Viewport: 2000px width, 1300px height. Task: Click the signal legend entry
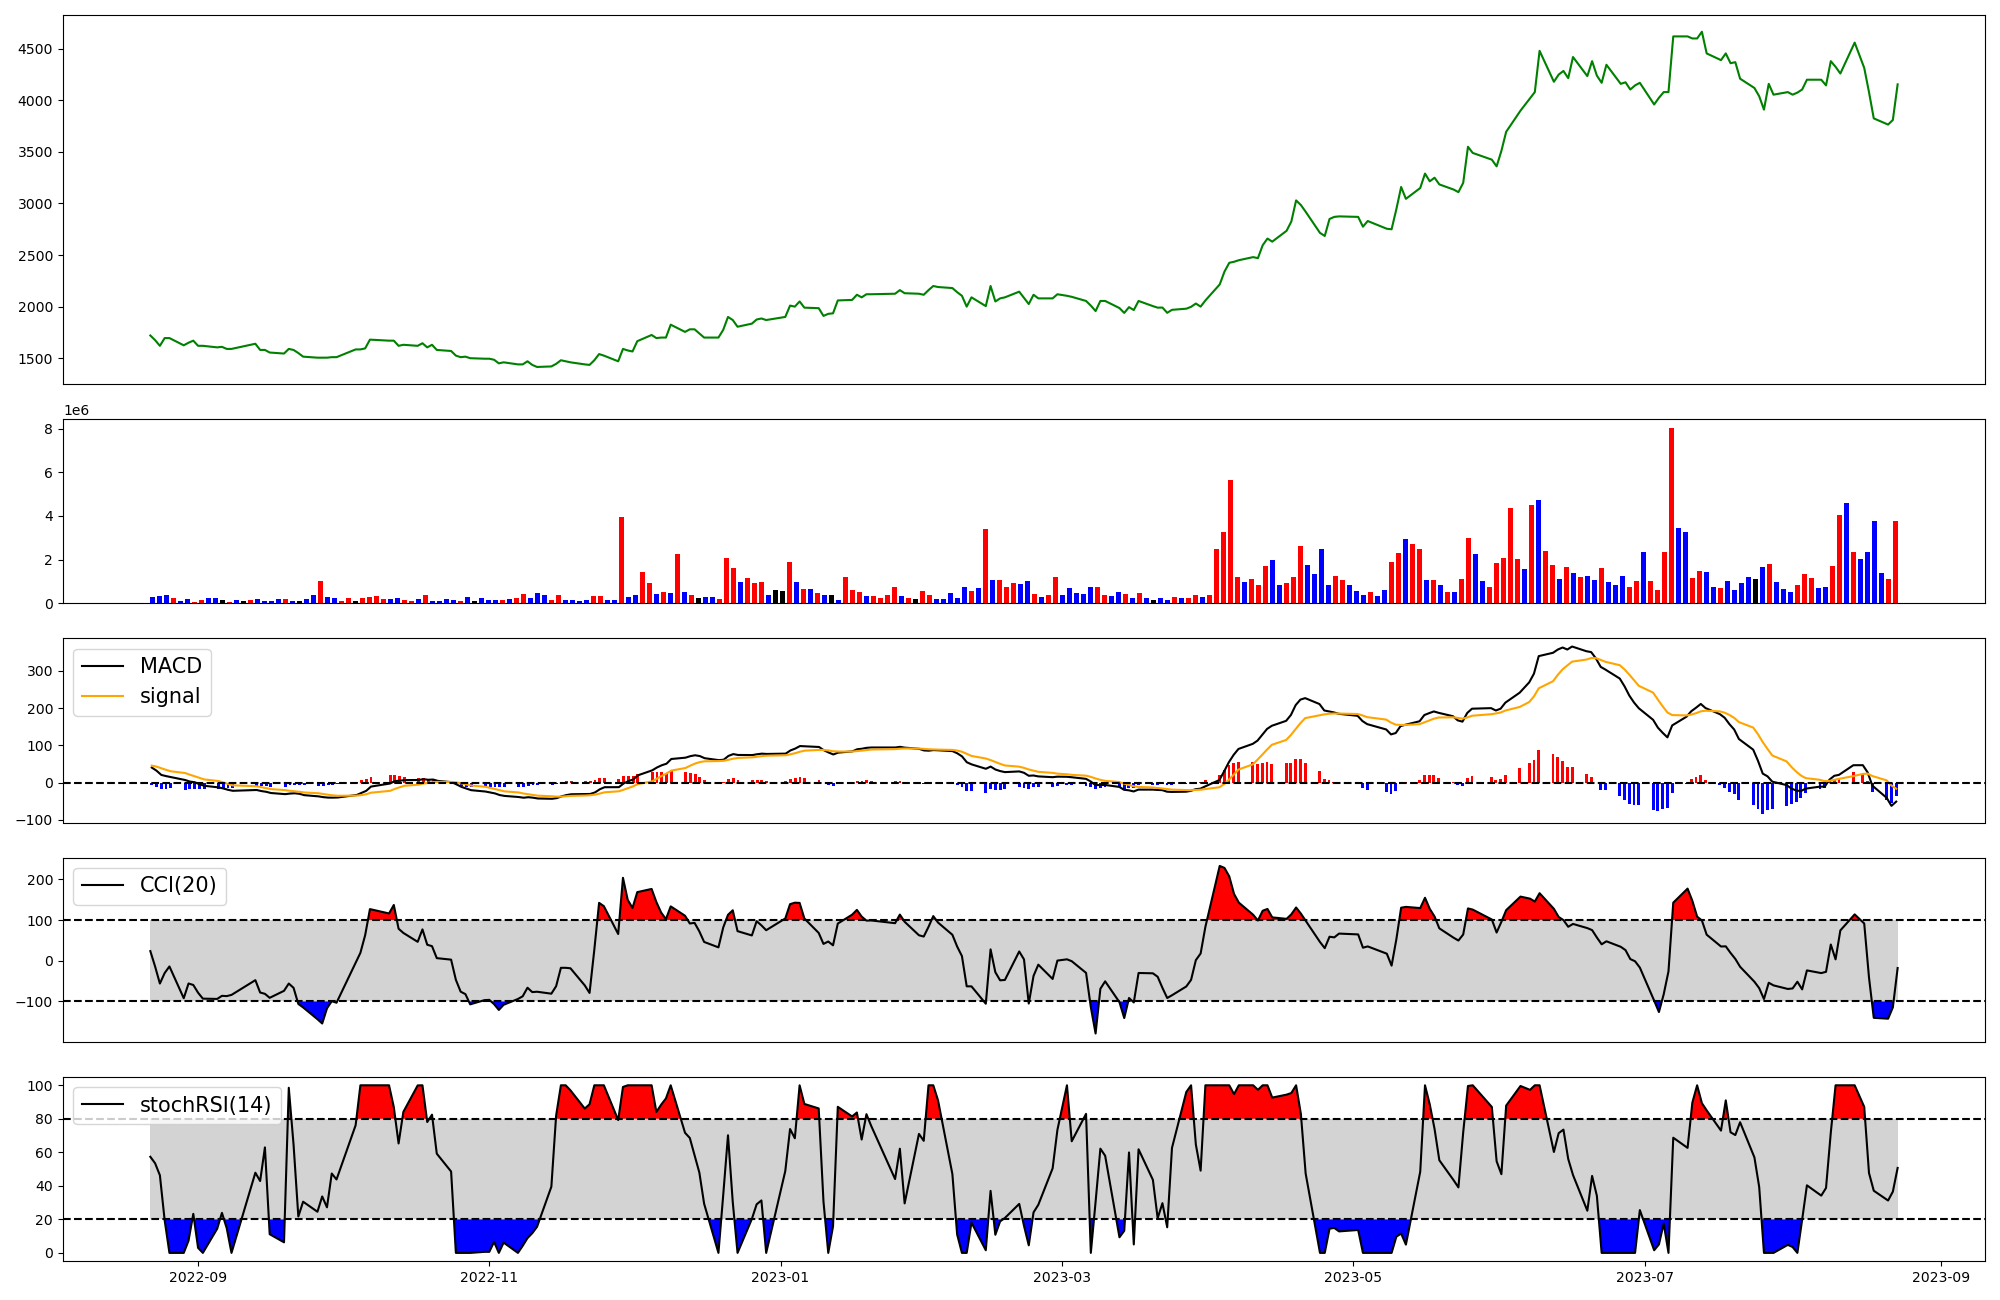coord(170,696)
